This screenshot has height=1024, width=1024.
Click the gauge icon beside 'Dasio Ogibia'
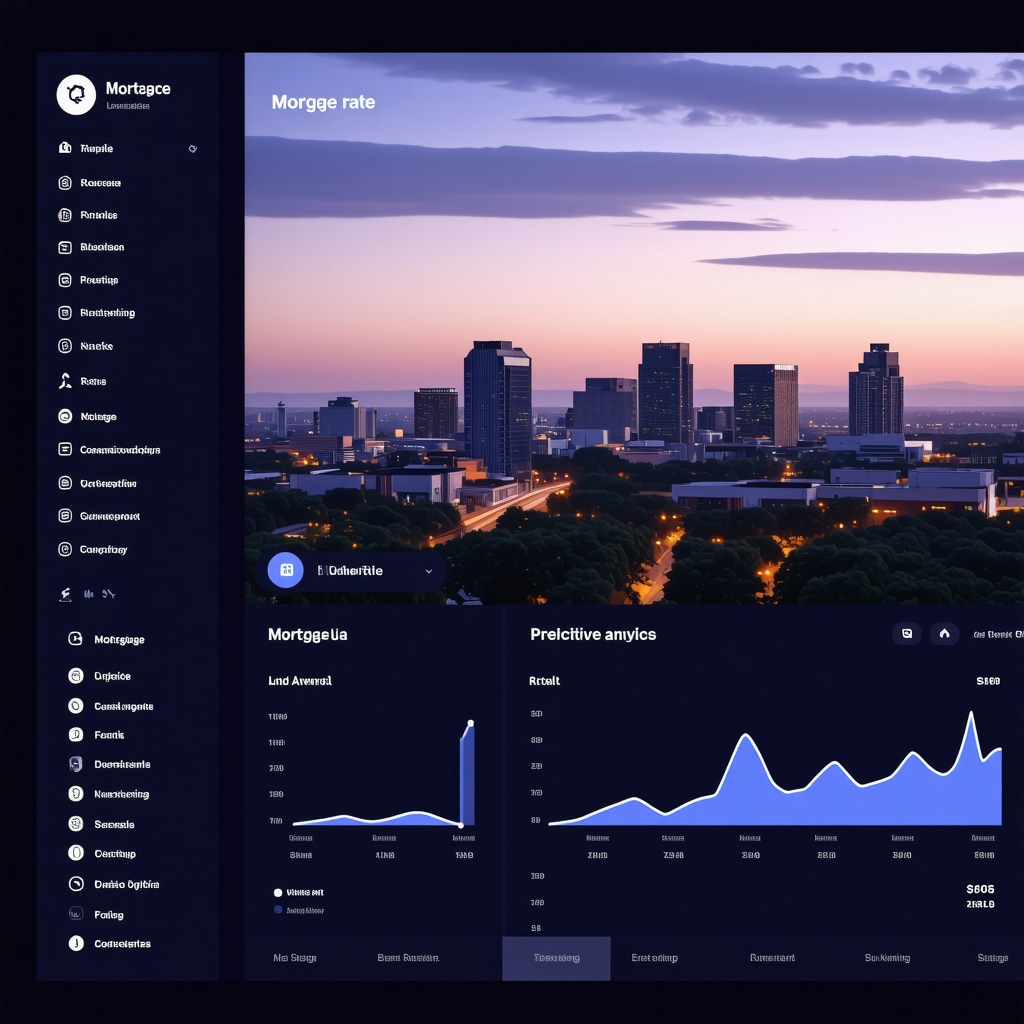(x=76, y=884)
